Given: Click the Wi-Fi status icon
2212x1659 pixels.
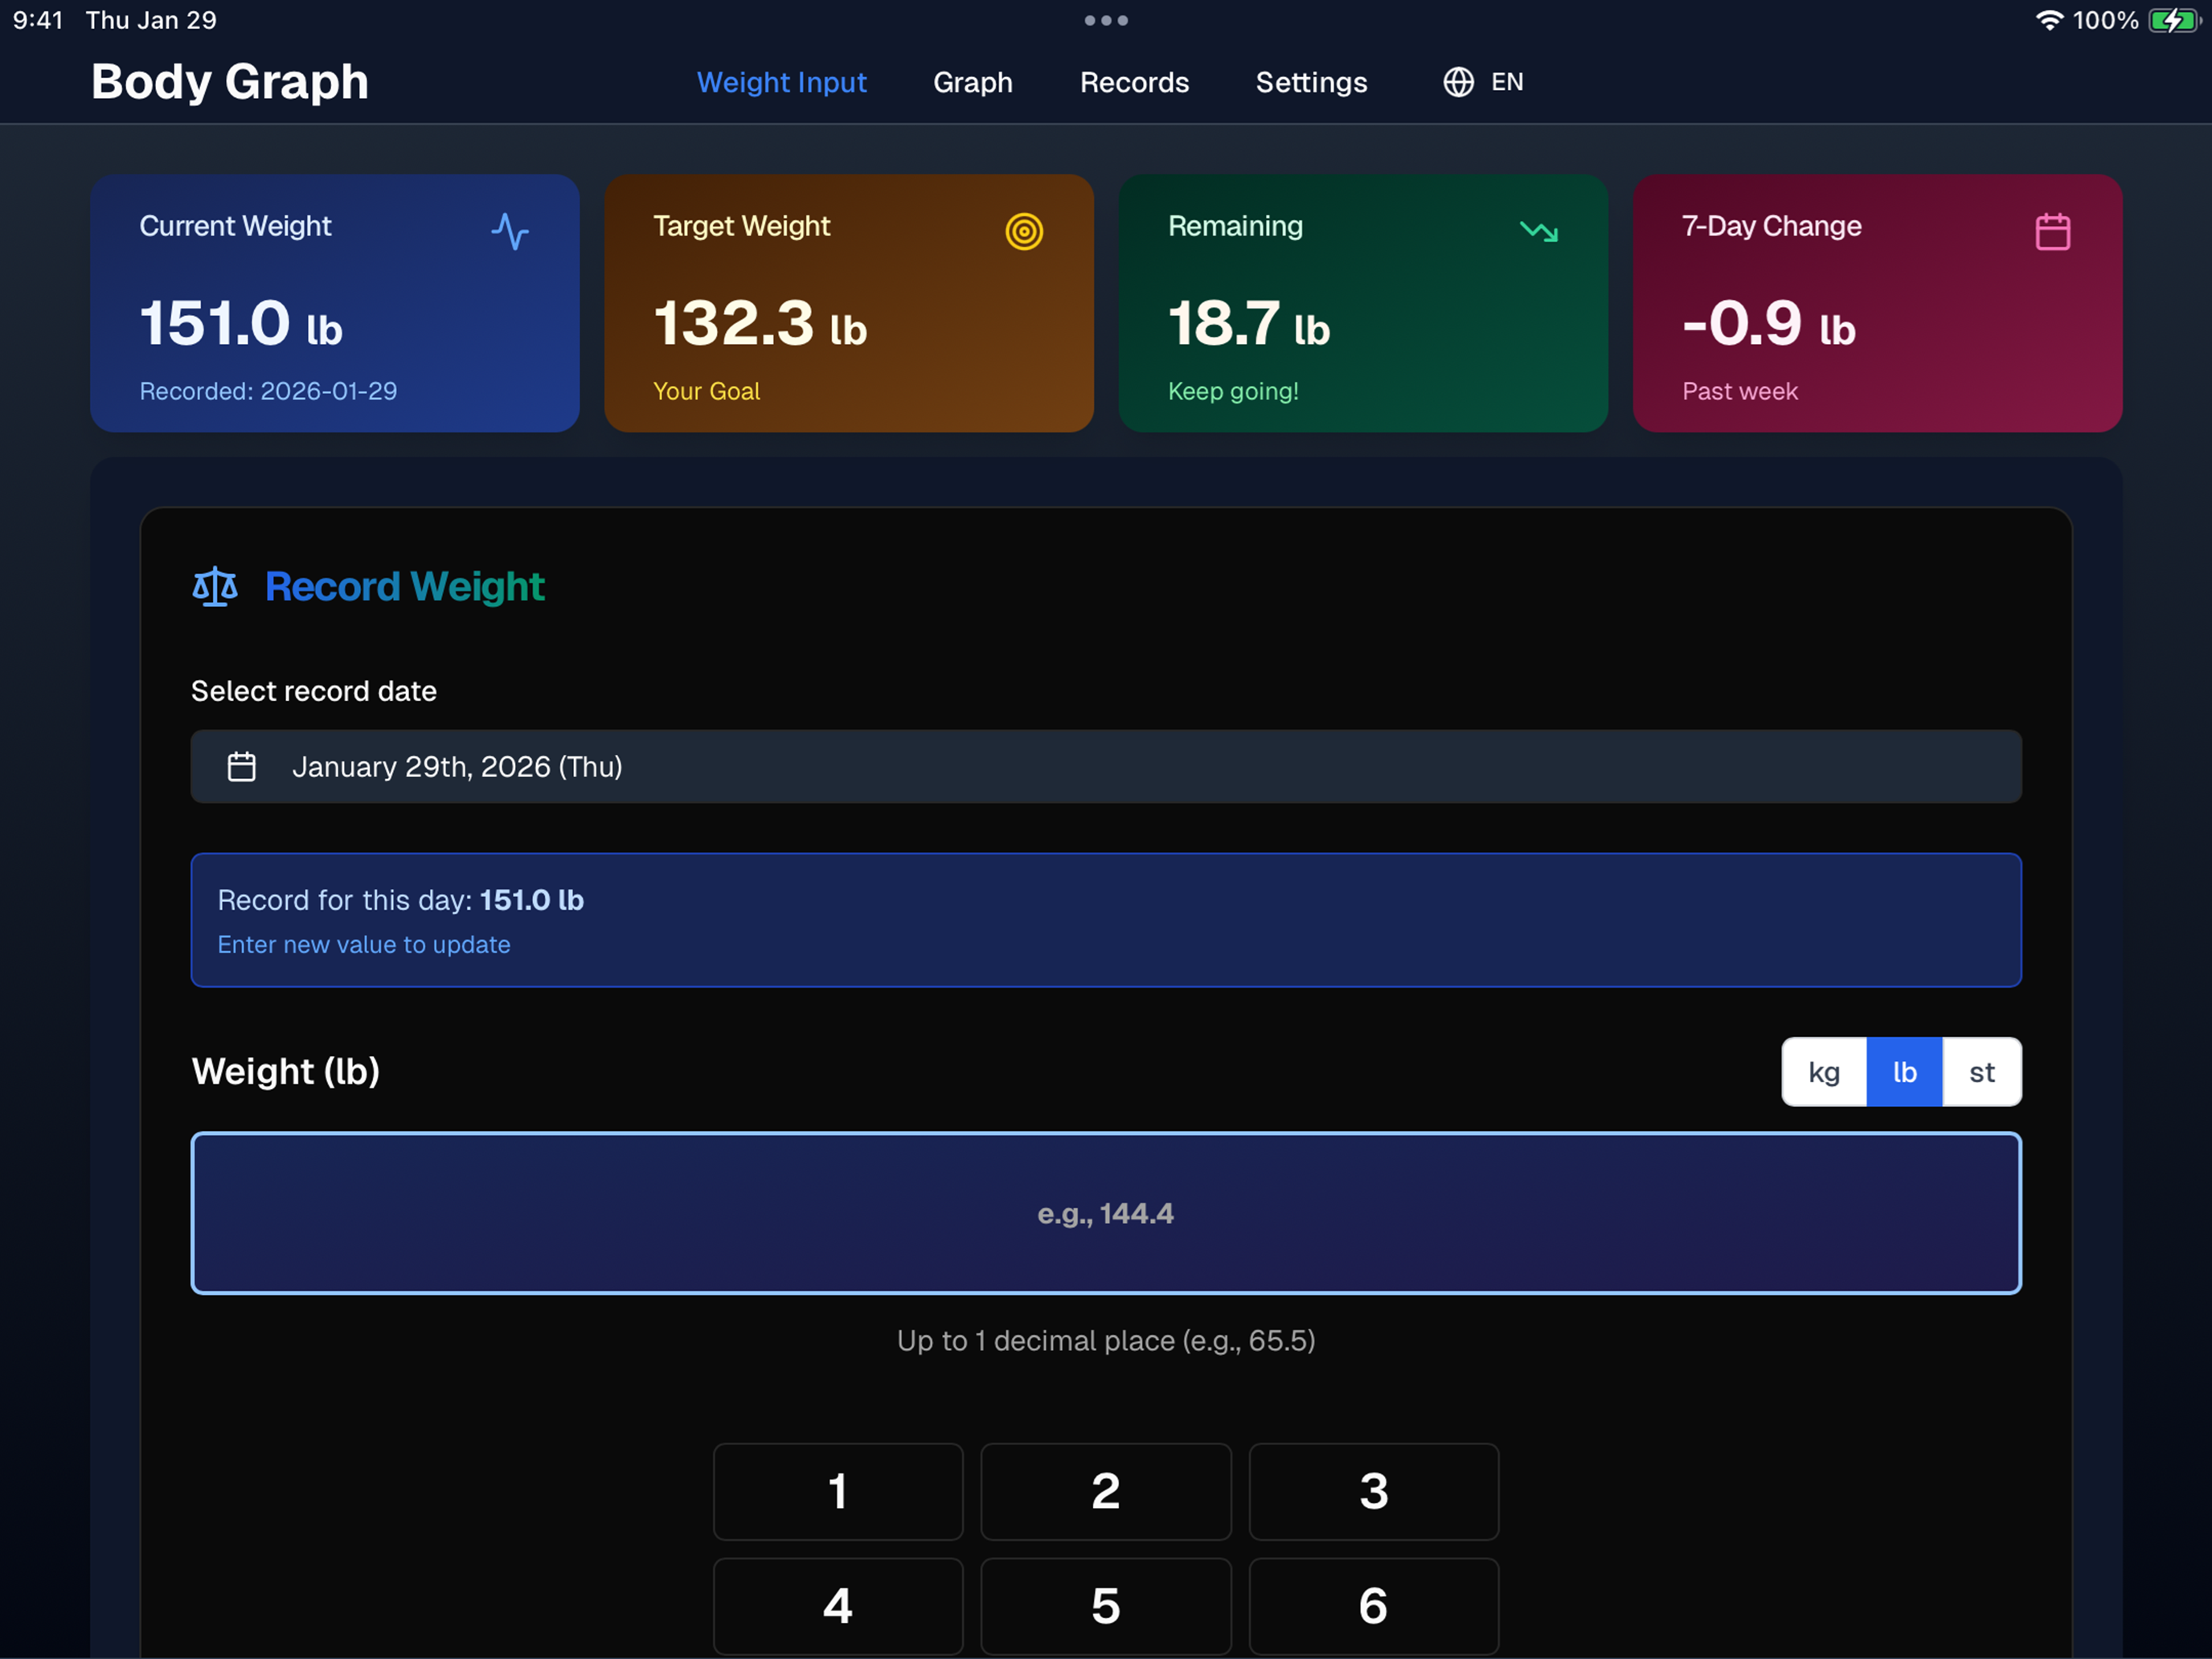Looking at the screenshot, I should [2049, 20].
